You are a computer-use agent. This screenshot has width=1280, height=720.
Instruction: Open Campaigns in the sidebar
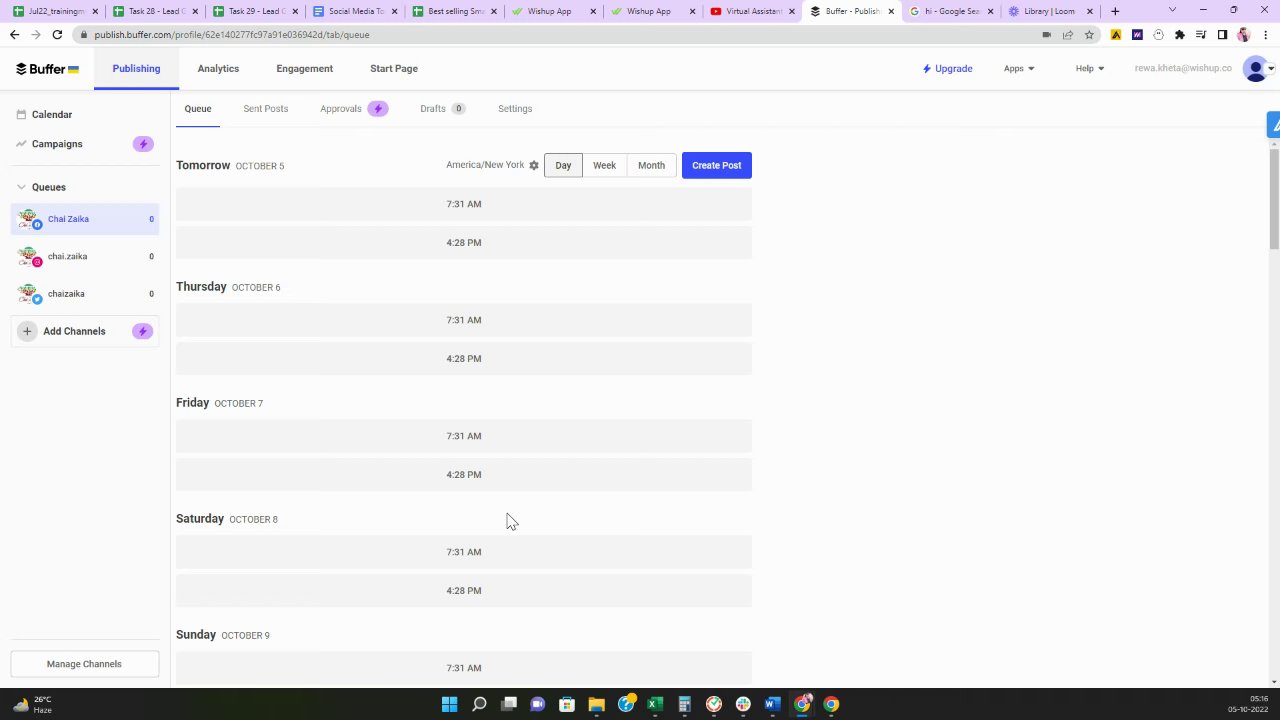point(57,144)
